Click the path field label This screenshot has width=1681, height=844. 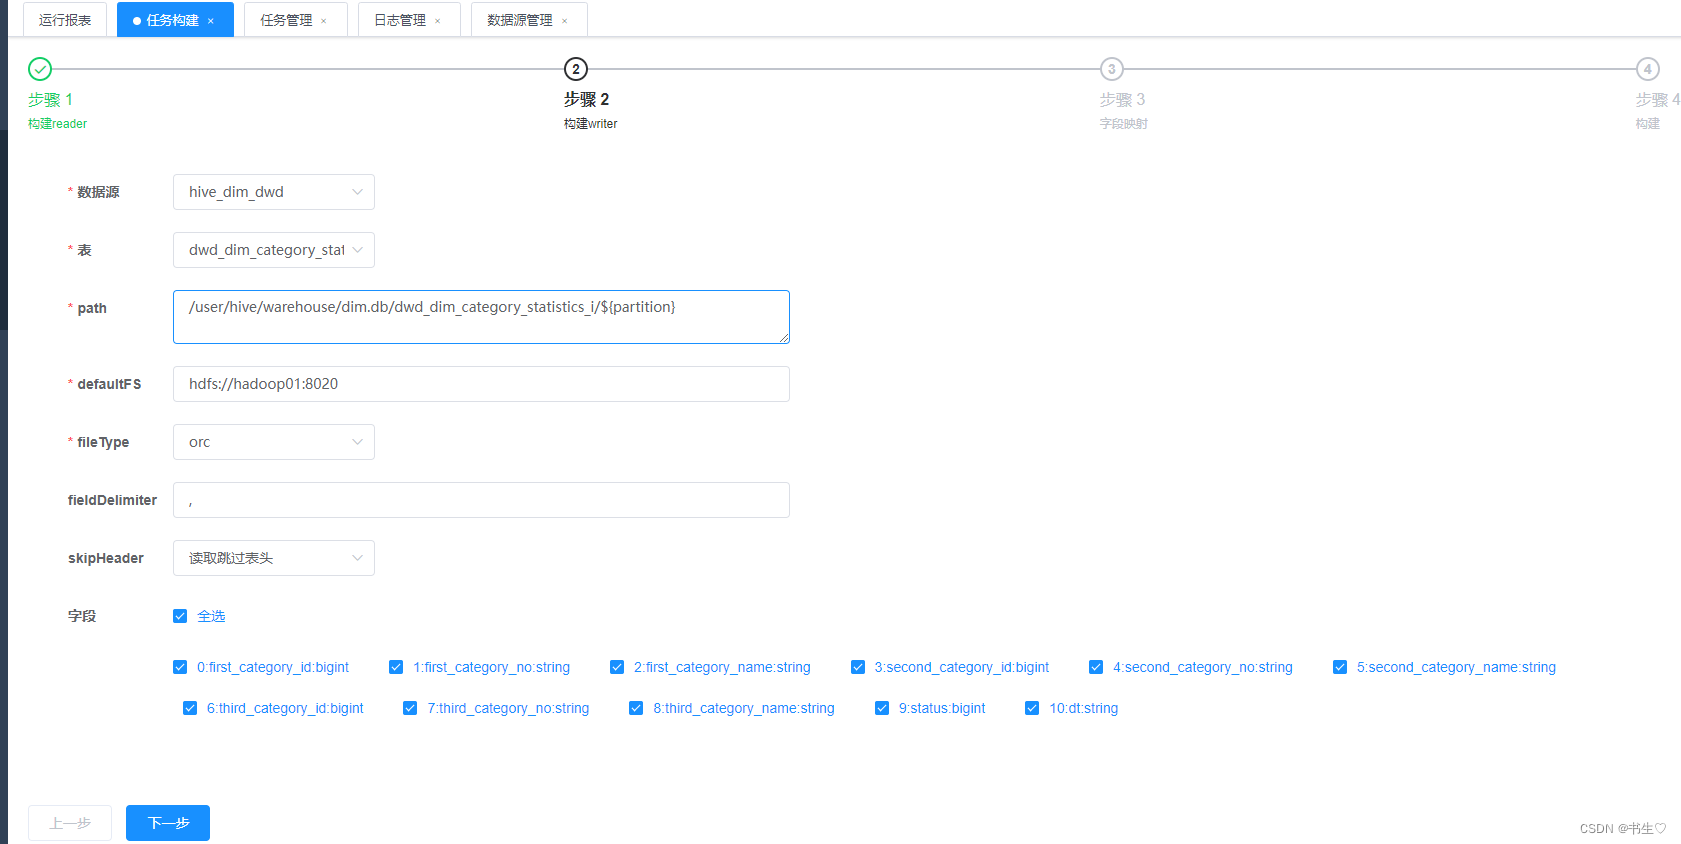[92, 308]
